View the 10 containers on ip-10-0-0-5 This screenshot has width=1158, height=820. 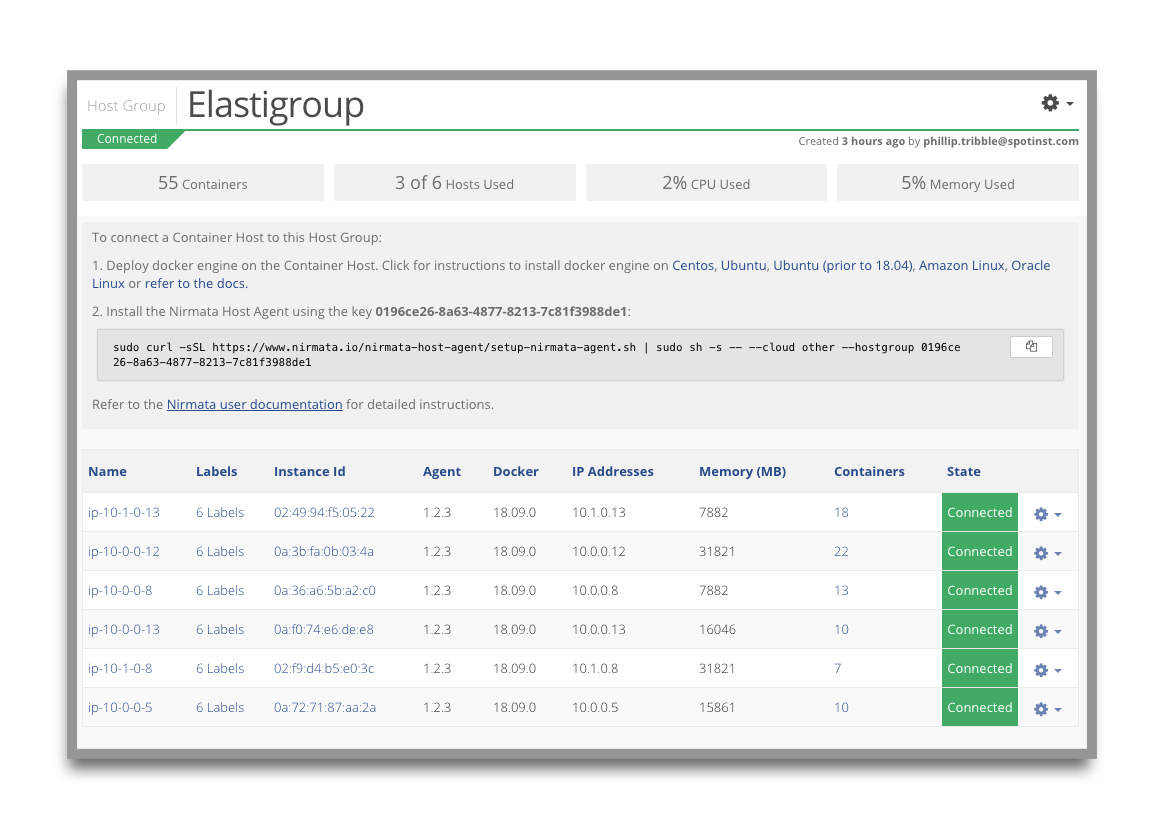[x=841, y=707]
